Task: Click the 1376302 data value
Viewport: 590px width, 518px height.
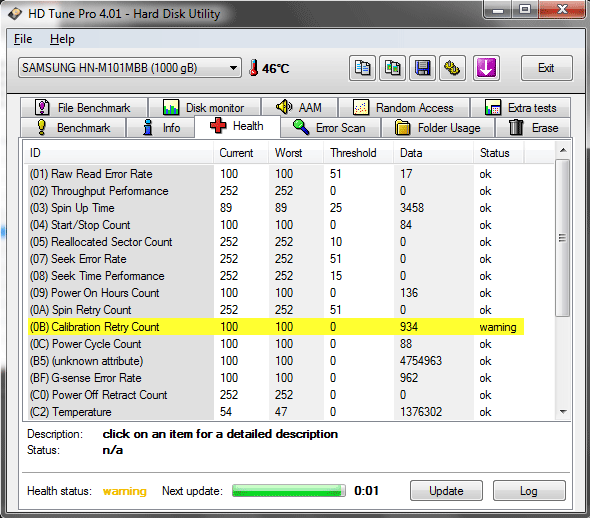Action: [421, 412]
